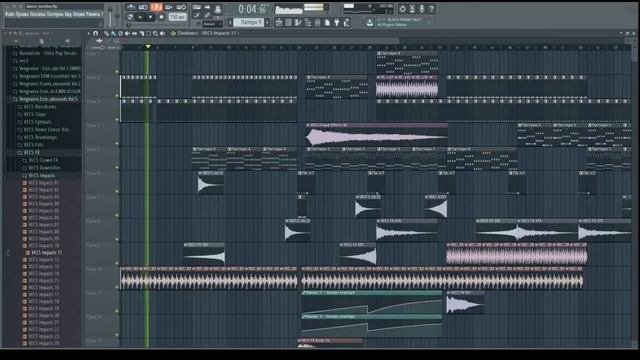Open the playlist options menu arrow
Image resolution: width=640 pixels, height=360 pixels.
tap(89, 33)
